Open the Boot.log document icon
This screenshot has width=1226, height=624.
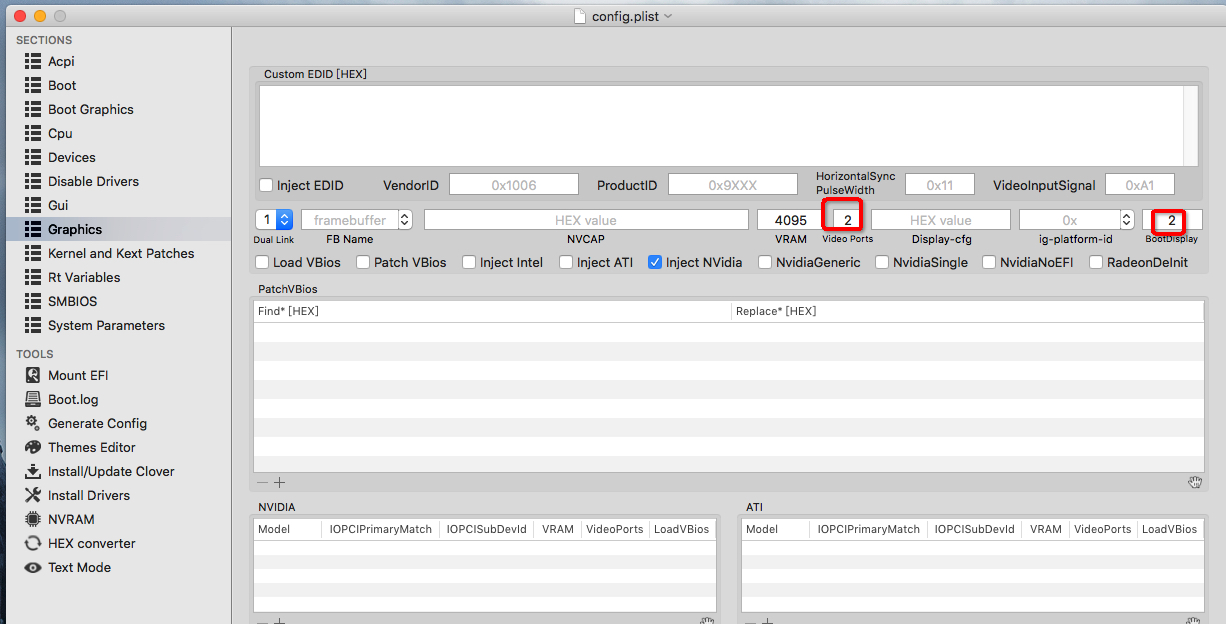[32, 399]
